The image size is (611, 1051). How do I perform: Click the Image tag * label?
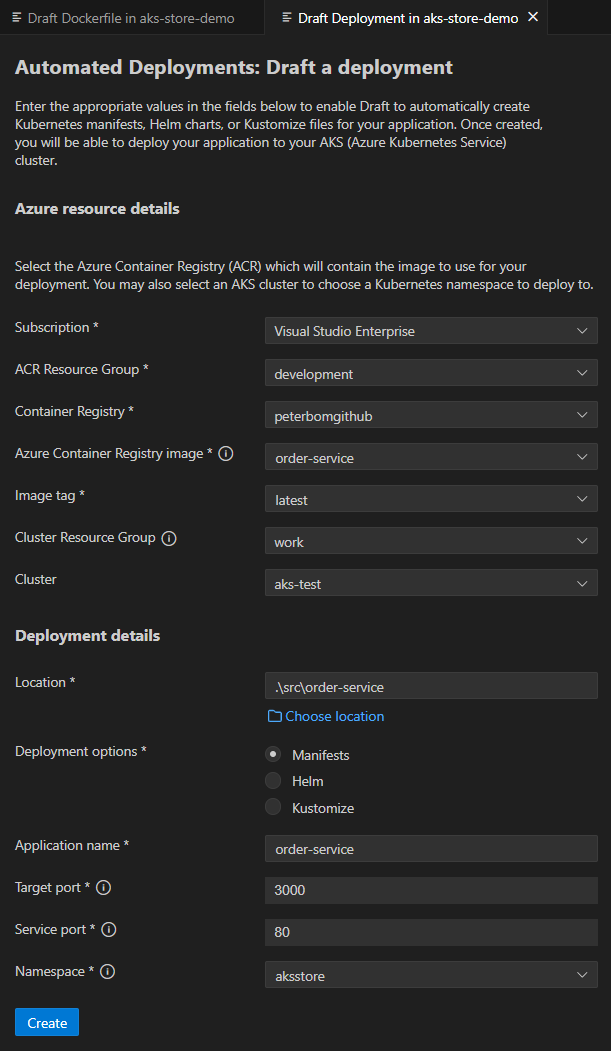(x=50, y=496)
